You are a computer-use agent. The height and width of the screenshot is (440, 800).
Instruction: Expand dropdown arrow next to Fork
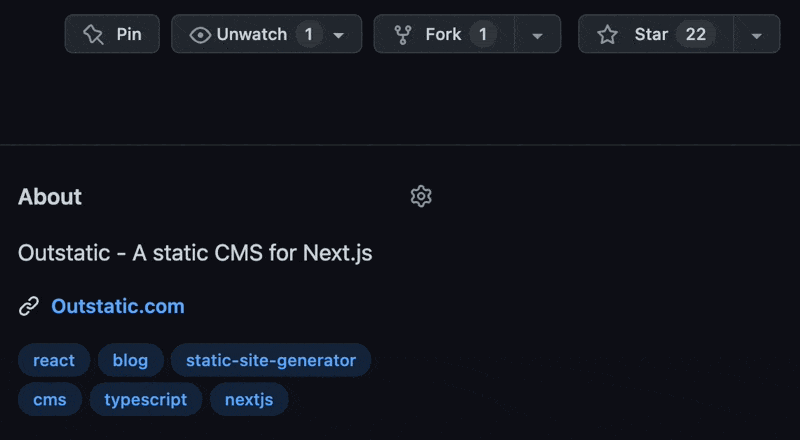(538, 35)
